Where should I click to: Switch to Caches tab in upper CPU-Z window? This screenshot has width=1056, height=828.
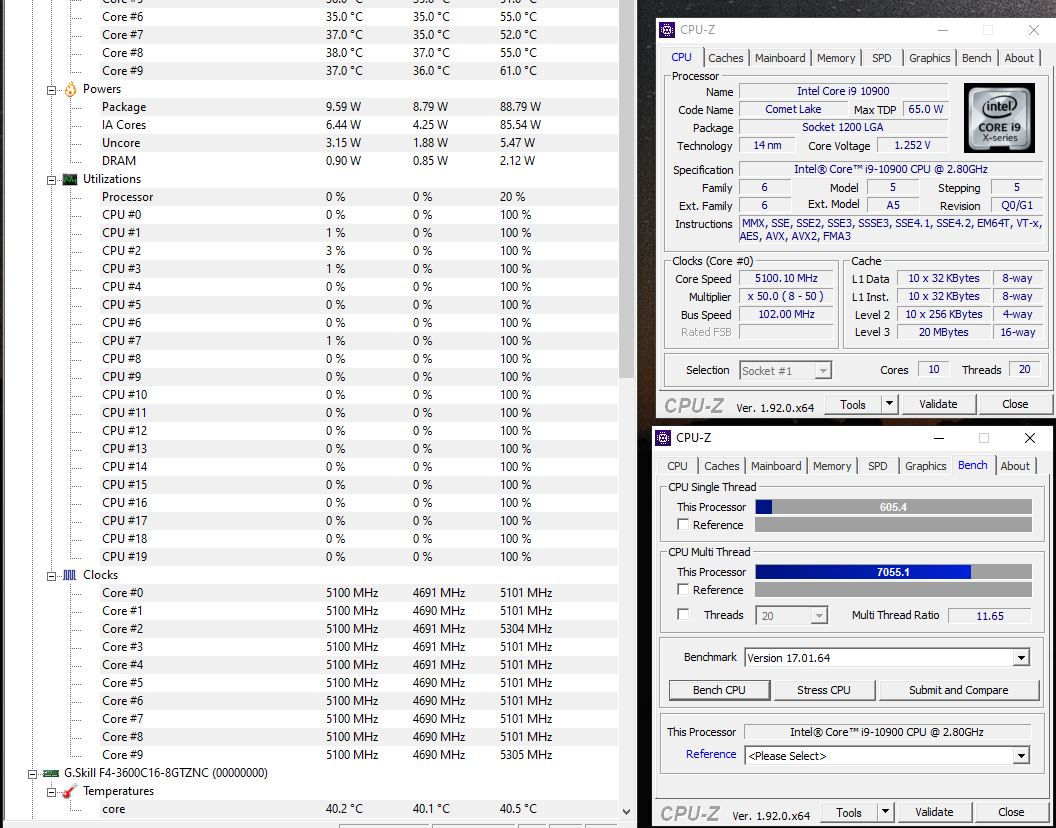[x=725, y=58]
